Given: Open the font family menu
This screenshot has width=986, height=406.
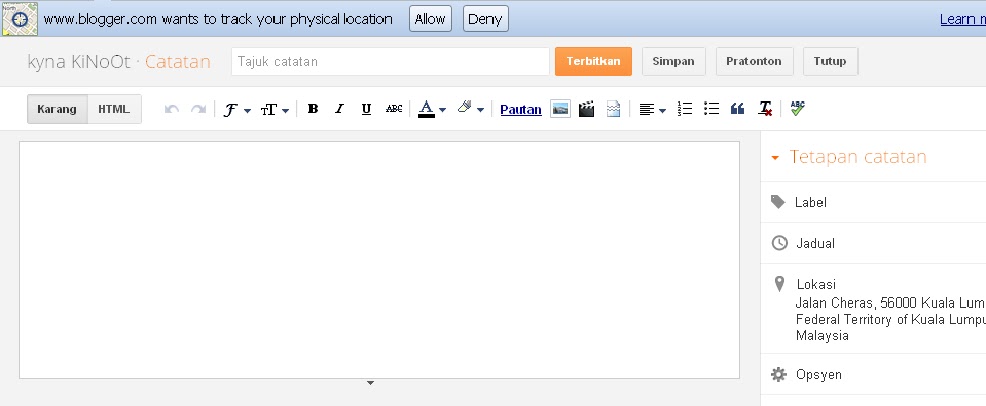Looking at the screenshot, I should 237,109.
